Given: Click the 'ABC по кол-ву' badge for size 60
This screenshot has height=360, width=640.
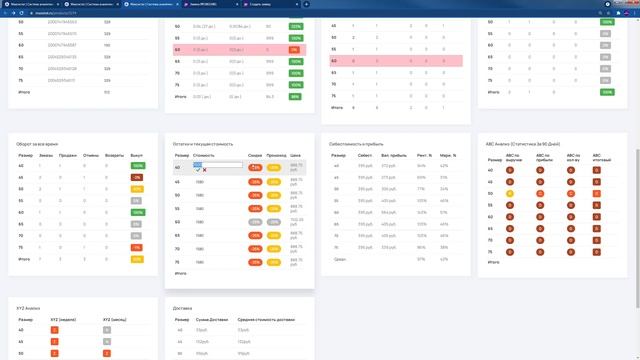Looking at the screenshot, I should tap(571, 217).
